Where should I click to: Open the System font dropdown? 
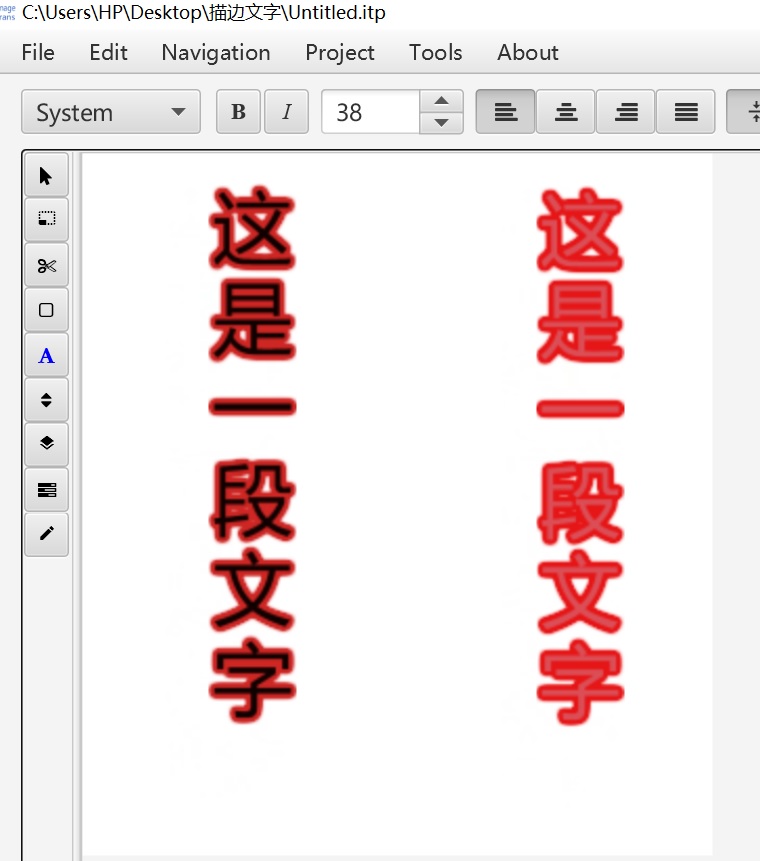coord(110,112)
